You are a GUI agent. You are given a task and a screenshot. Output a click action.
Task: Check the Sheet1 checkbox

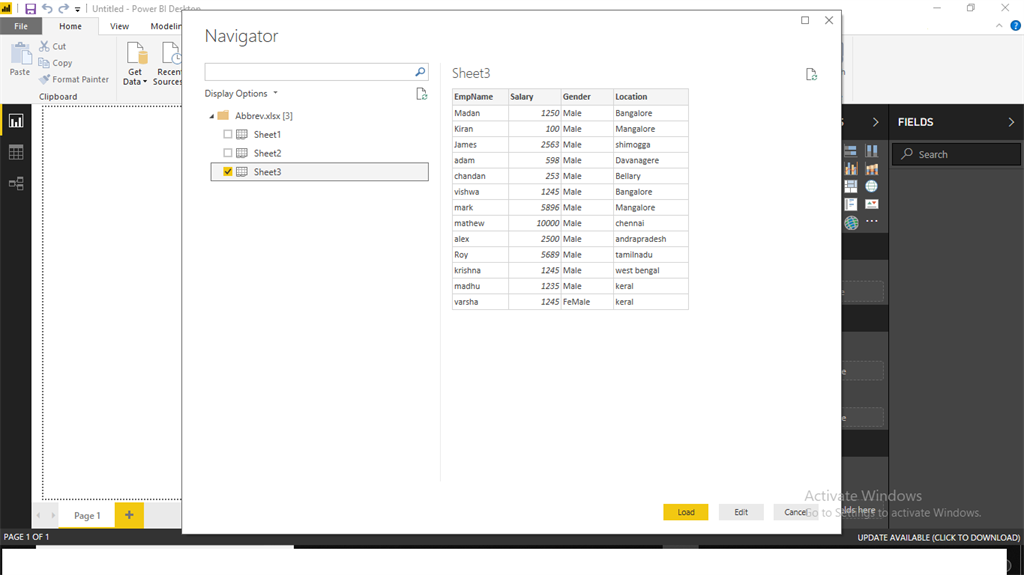tap(227, 134)
